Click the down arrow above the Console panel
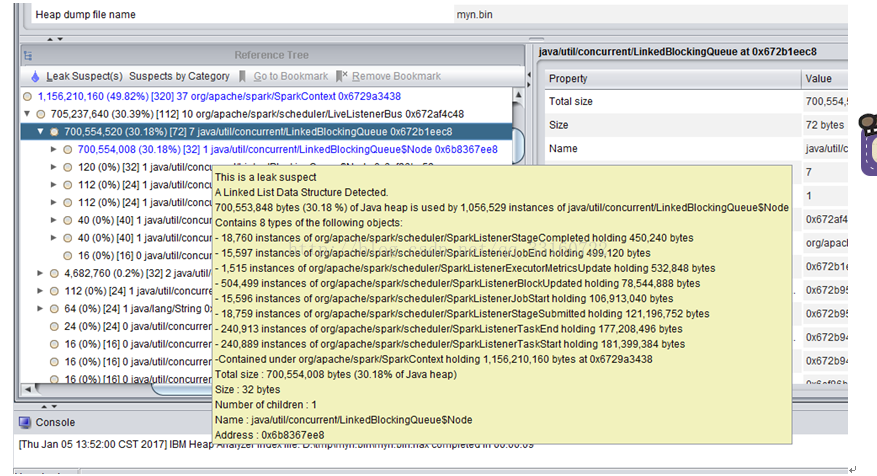 point(54,406)
